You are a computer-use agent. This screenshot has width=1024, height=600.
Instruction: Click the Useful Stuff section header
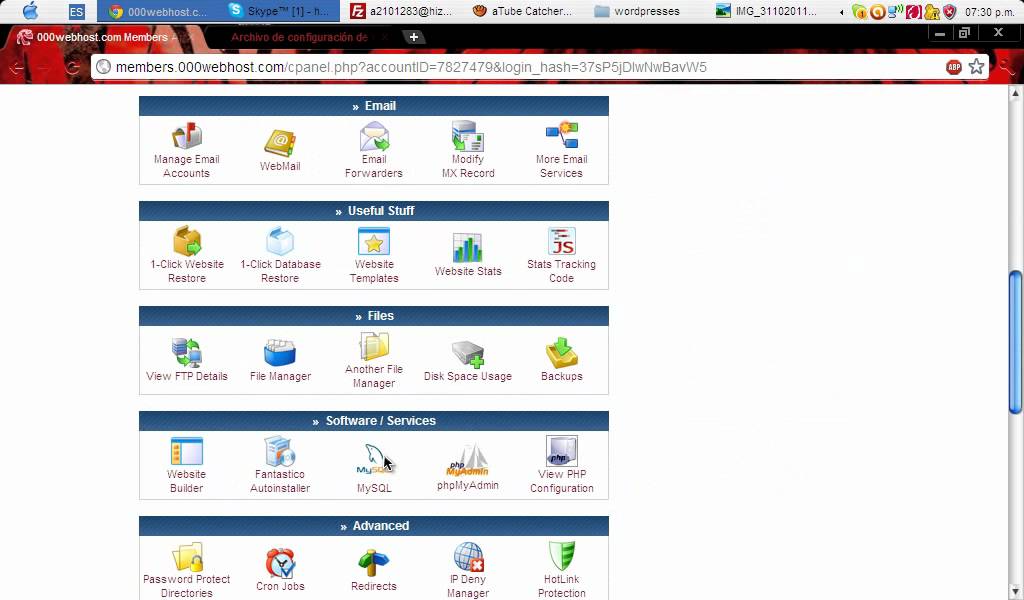coord(374,211)
